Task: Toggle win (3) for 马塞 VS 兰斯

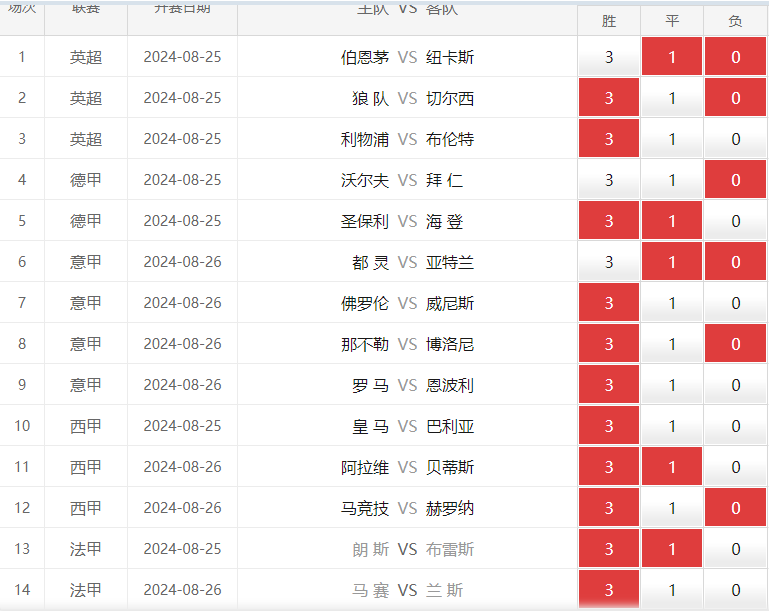Action: [609, 589]
